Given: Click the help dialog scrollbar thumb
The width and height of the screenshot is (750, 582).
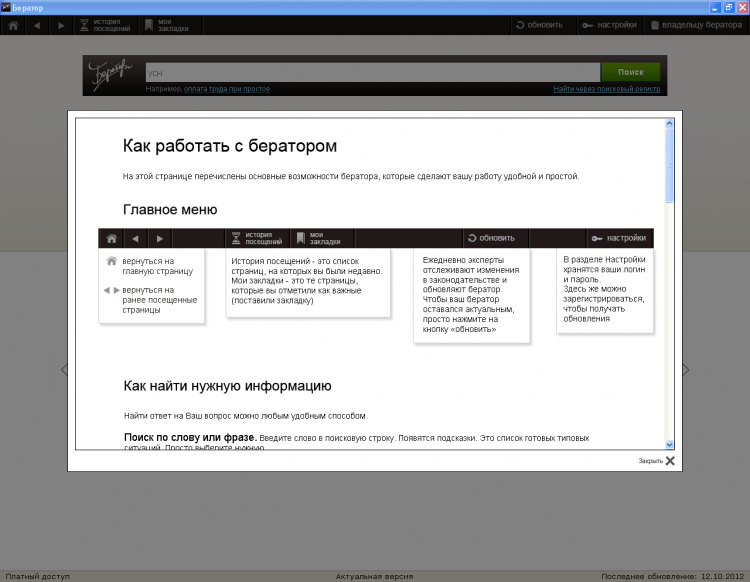Looking at the screenshot, I should 669,165.
